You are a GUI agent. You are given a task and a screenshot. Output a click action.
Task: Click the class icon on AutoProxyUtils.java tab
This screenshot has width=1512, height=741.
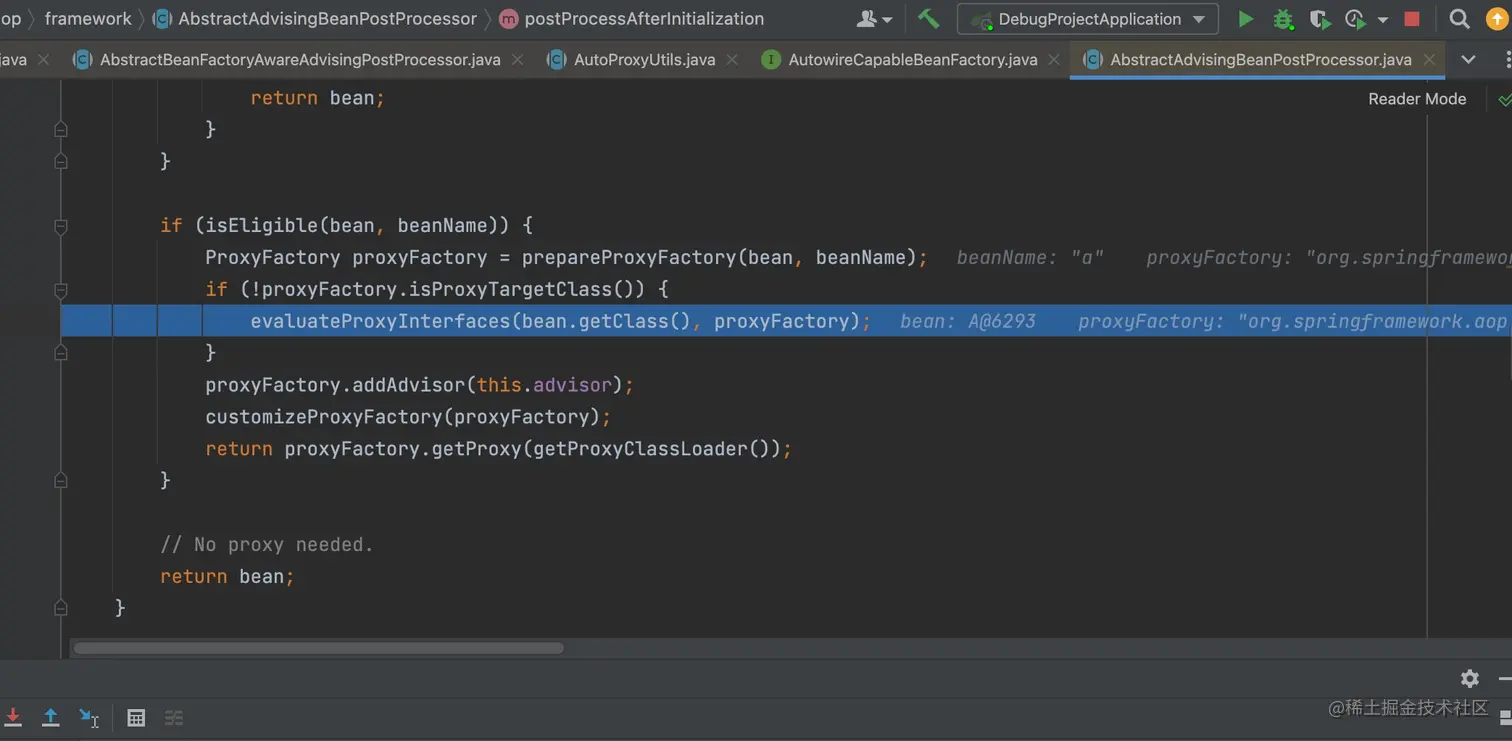556,60
